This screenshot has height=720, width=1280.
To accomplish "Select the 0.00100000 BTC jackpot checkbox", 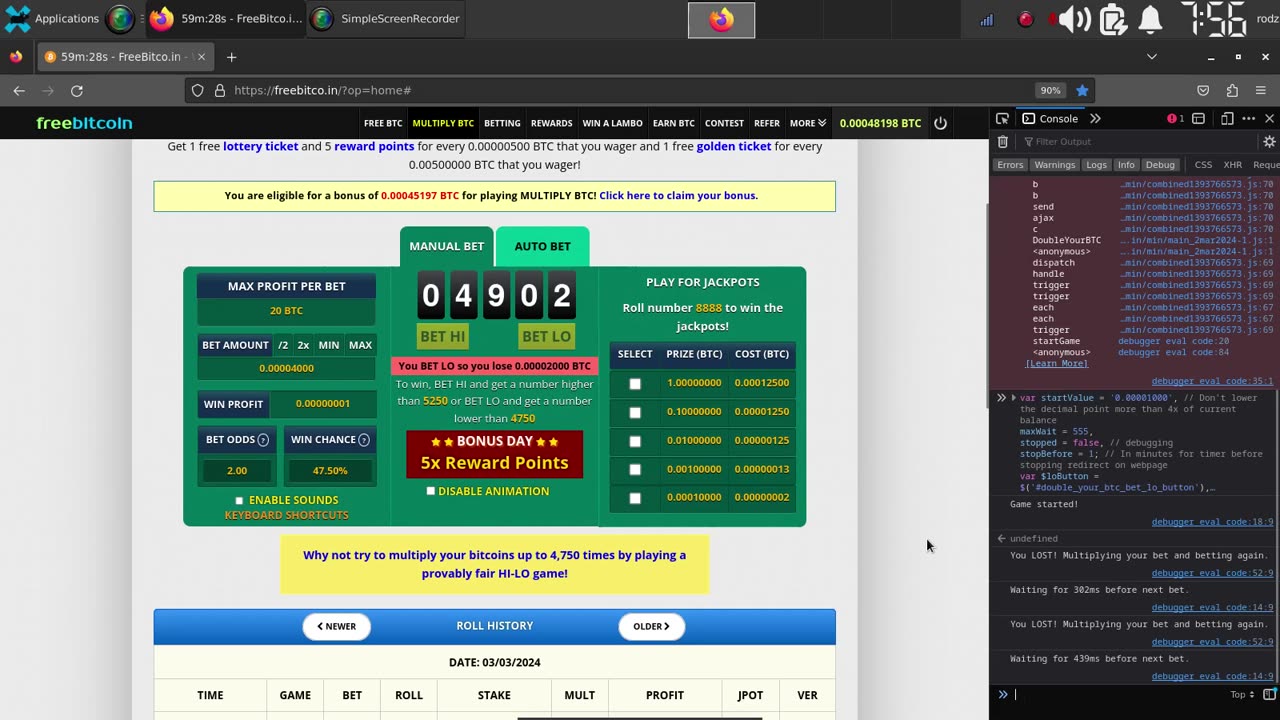I will point(635,469).
